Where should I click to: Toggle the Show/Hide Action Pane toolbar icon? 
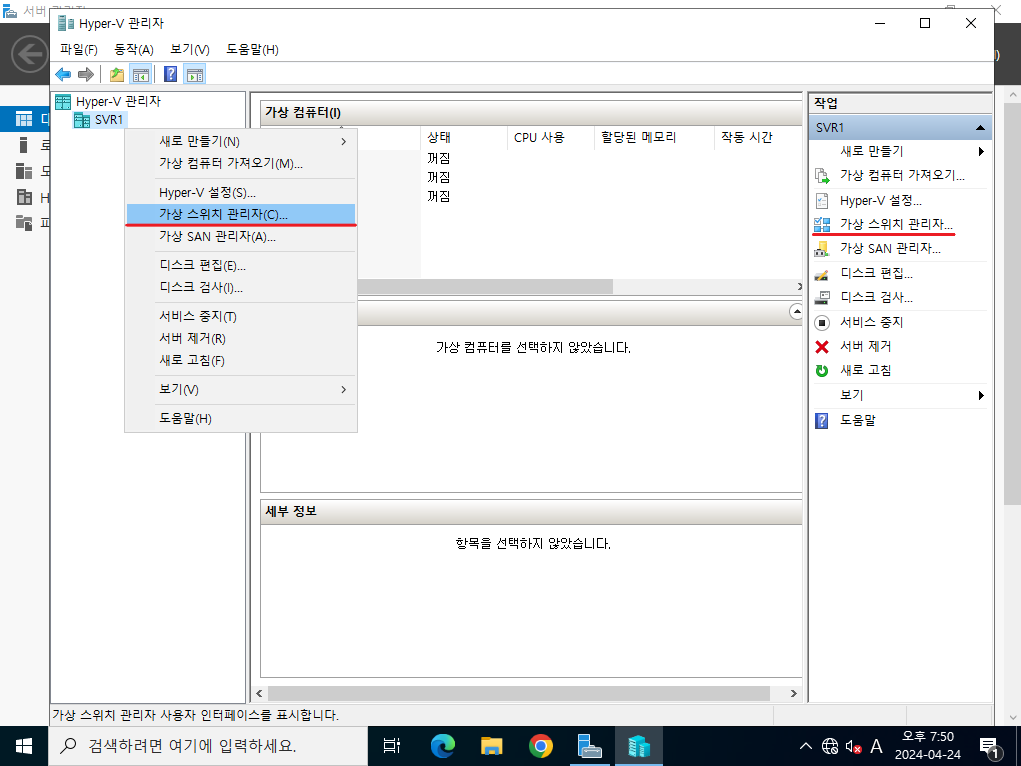tap(195, 74)
